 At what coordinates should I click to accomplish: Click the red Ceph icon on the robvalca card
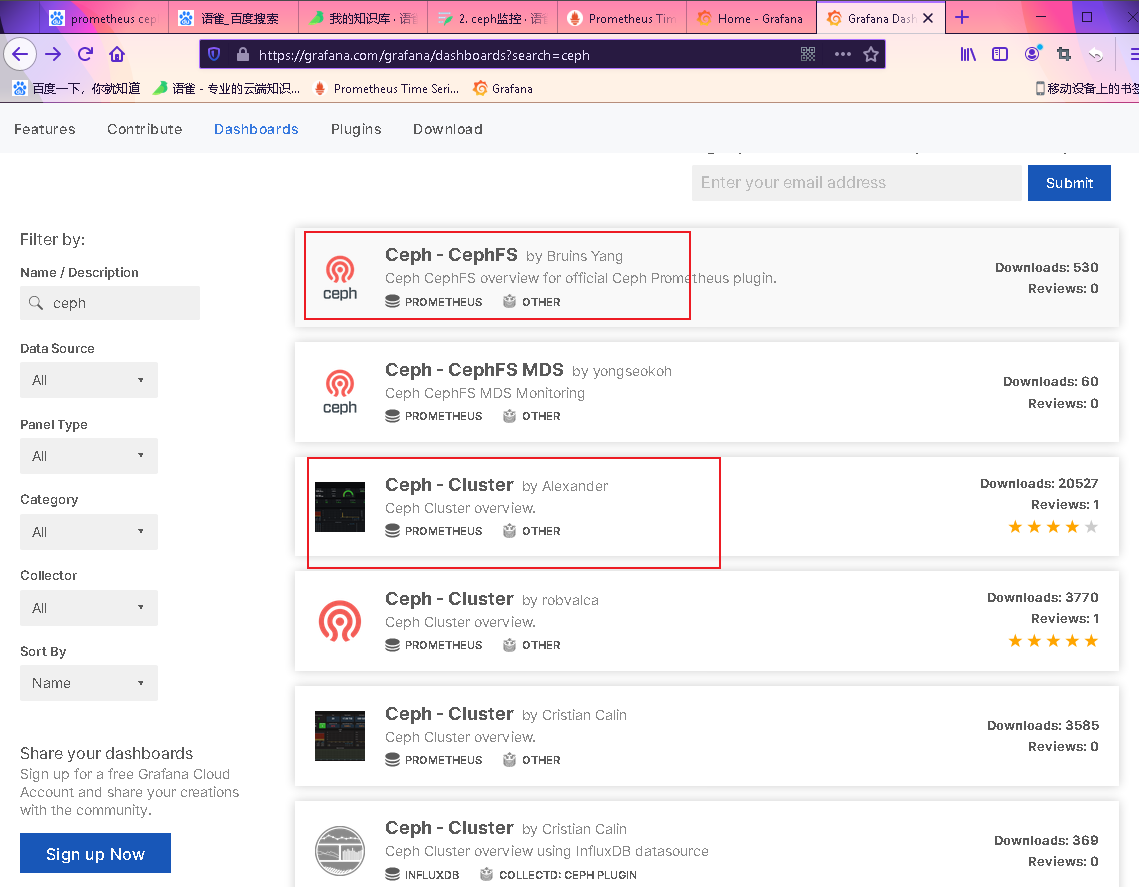coord(340,621)
